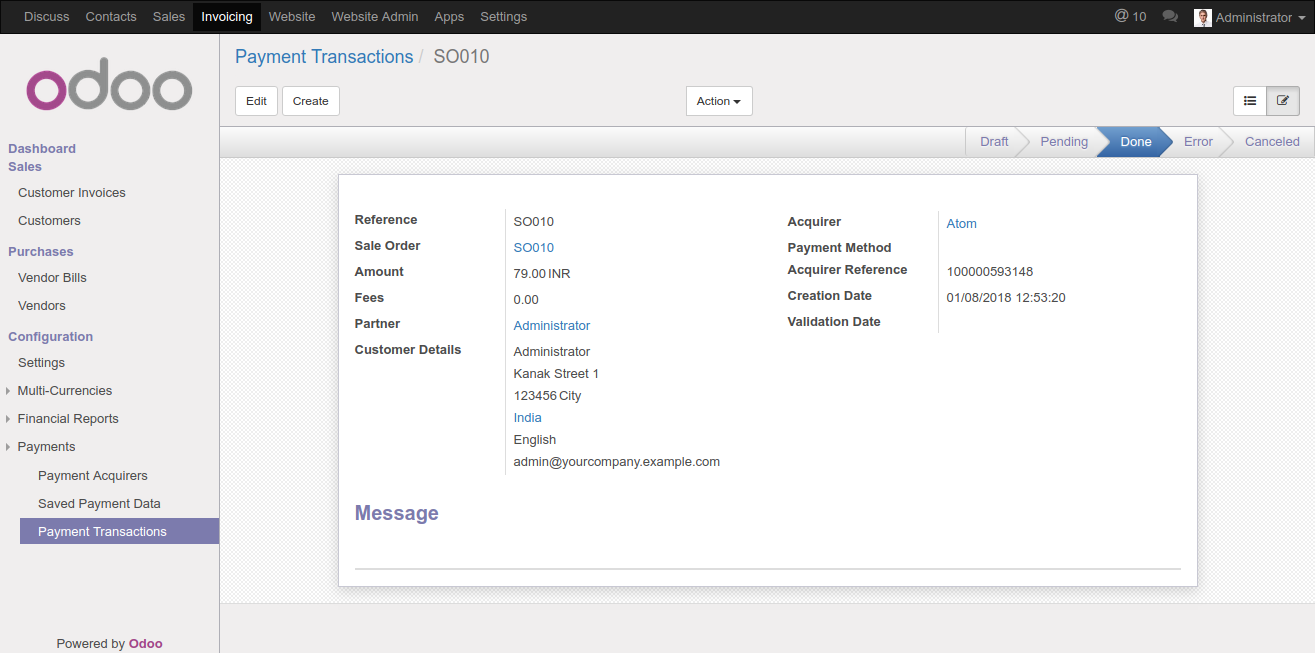Switch to list view icon

[x=1250, y=101]
